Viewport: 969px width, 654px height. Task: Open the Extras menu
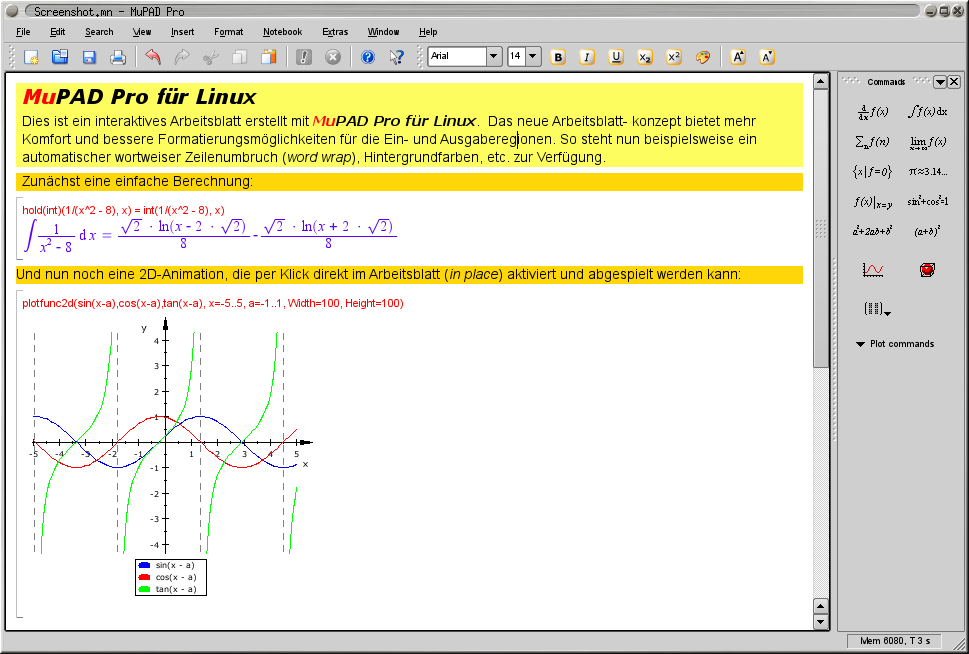pyautogui.click(x=335, y=32)
